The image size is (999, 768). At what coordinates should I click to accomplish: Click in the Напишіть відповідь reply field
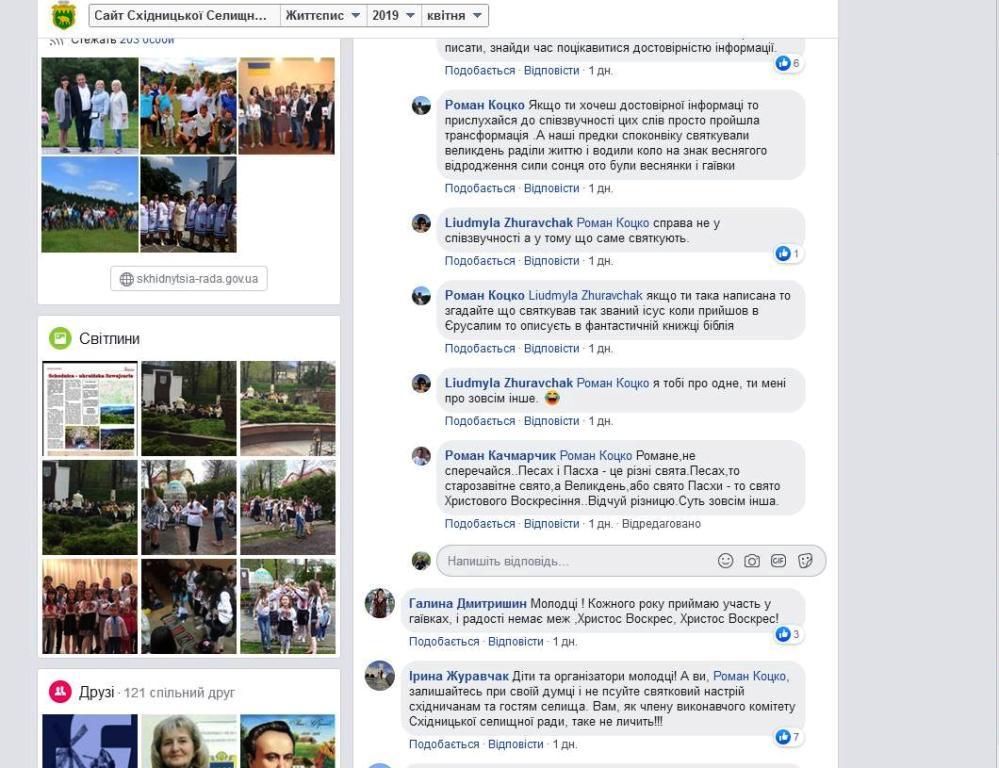click(x=570, y=561)
